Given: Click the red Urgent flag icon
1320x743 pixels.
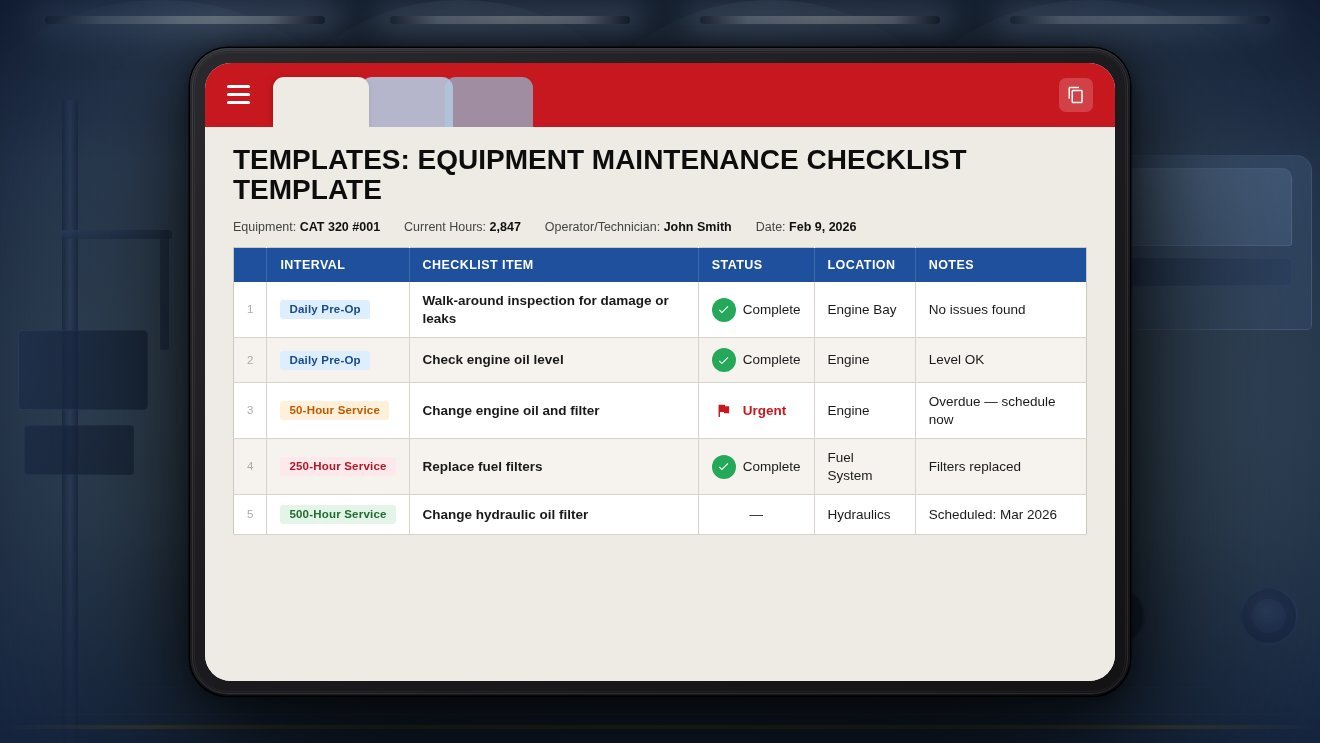Looking at the screenshot, I should coord(722,410).
